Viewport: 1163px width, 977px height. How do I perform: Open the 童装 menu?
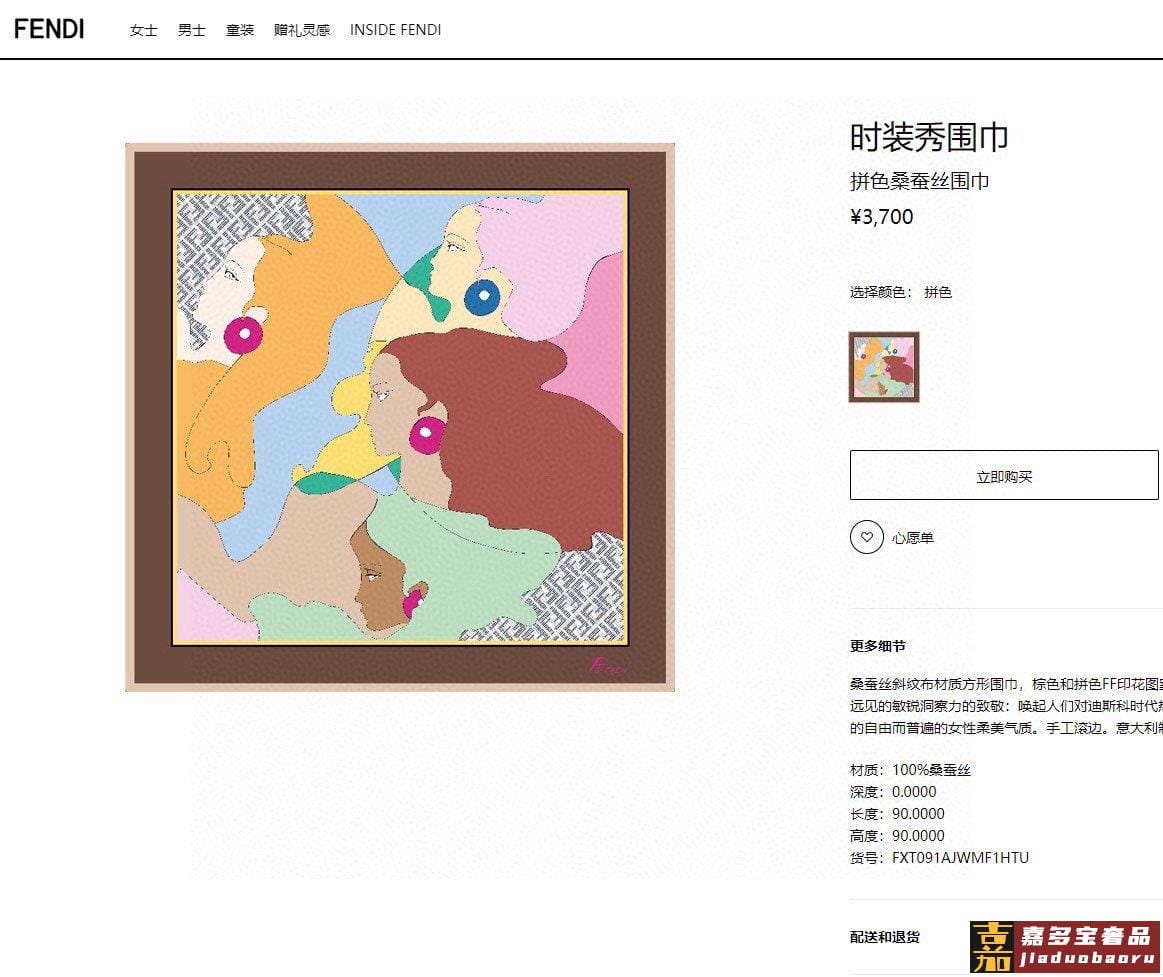pyautogui.click(x=240, y=30)
